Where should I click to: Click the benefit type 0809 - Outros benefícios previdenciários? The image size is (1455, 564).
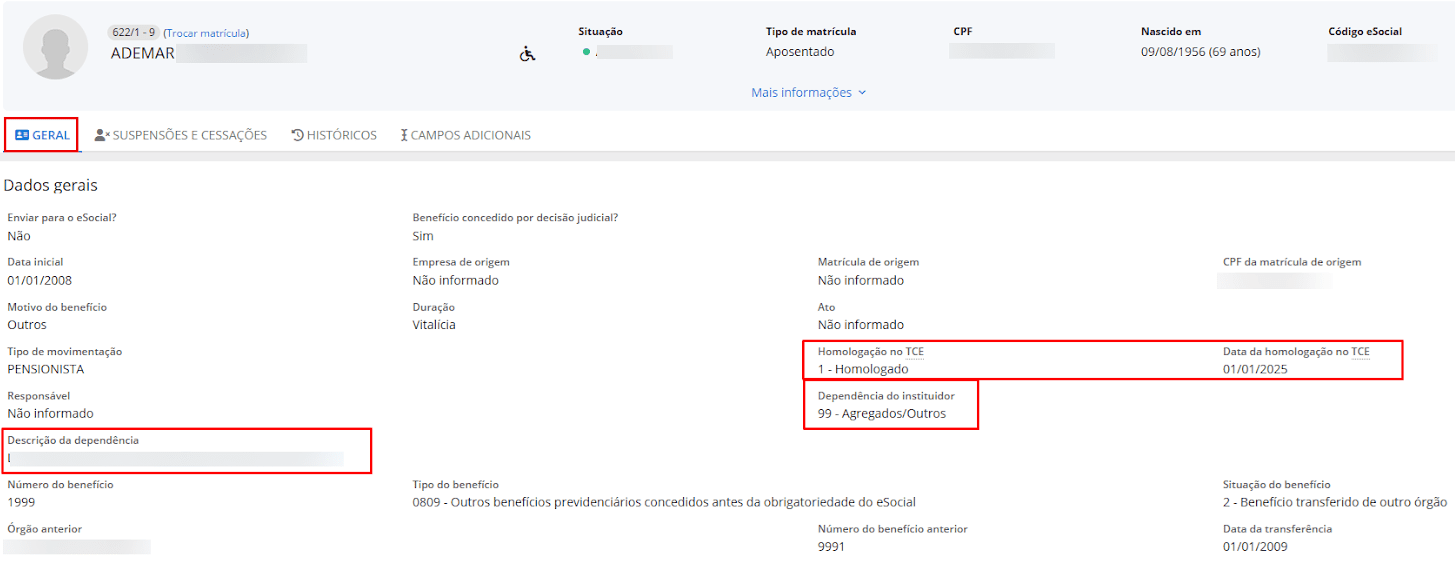coord(664,502)
